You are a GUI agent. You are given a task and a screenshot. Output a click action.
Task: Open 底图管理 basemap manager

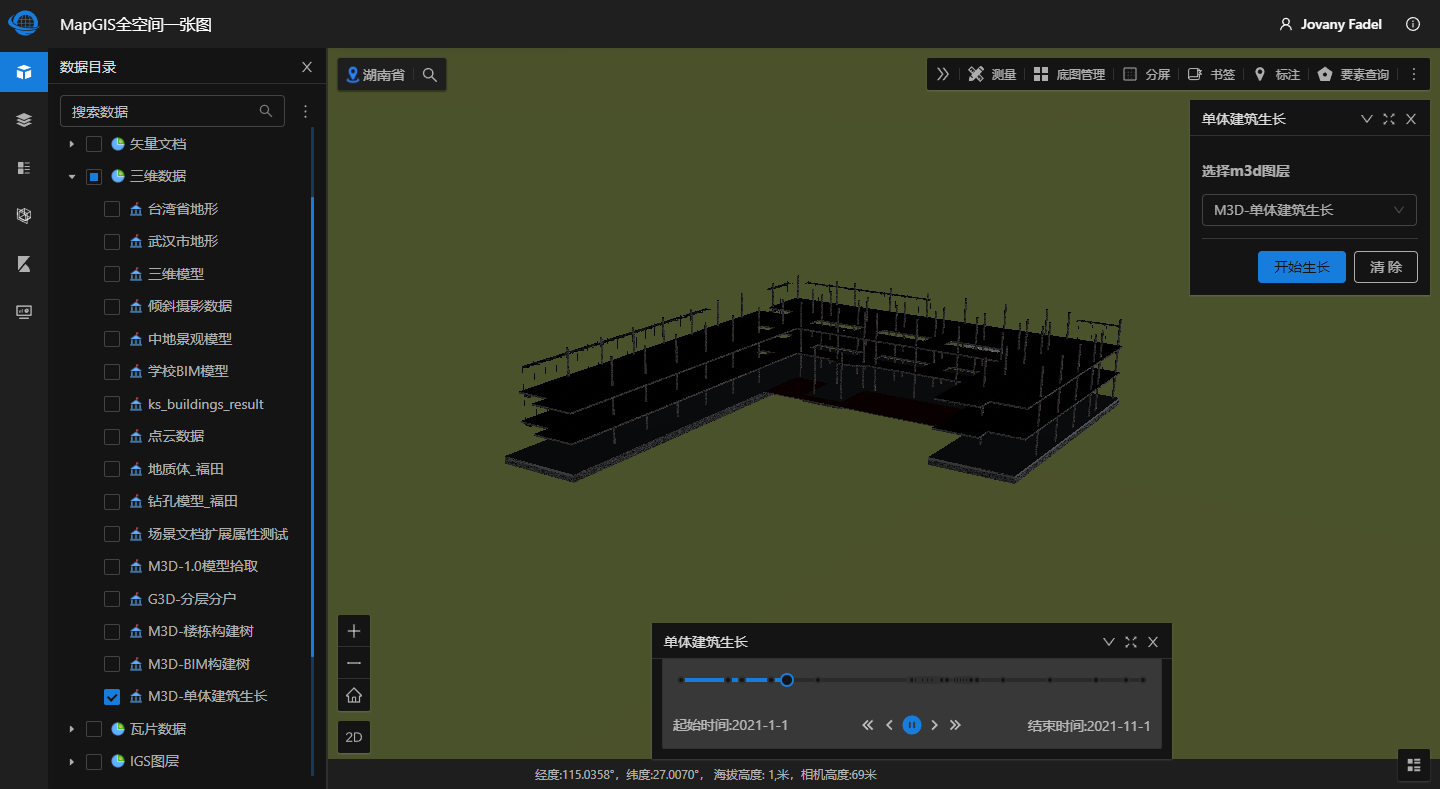tap(1069, 74)
